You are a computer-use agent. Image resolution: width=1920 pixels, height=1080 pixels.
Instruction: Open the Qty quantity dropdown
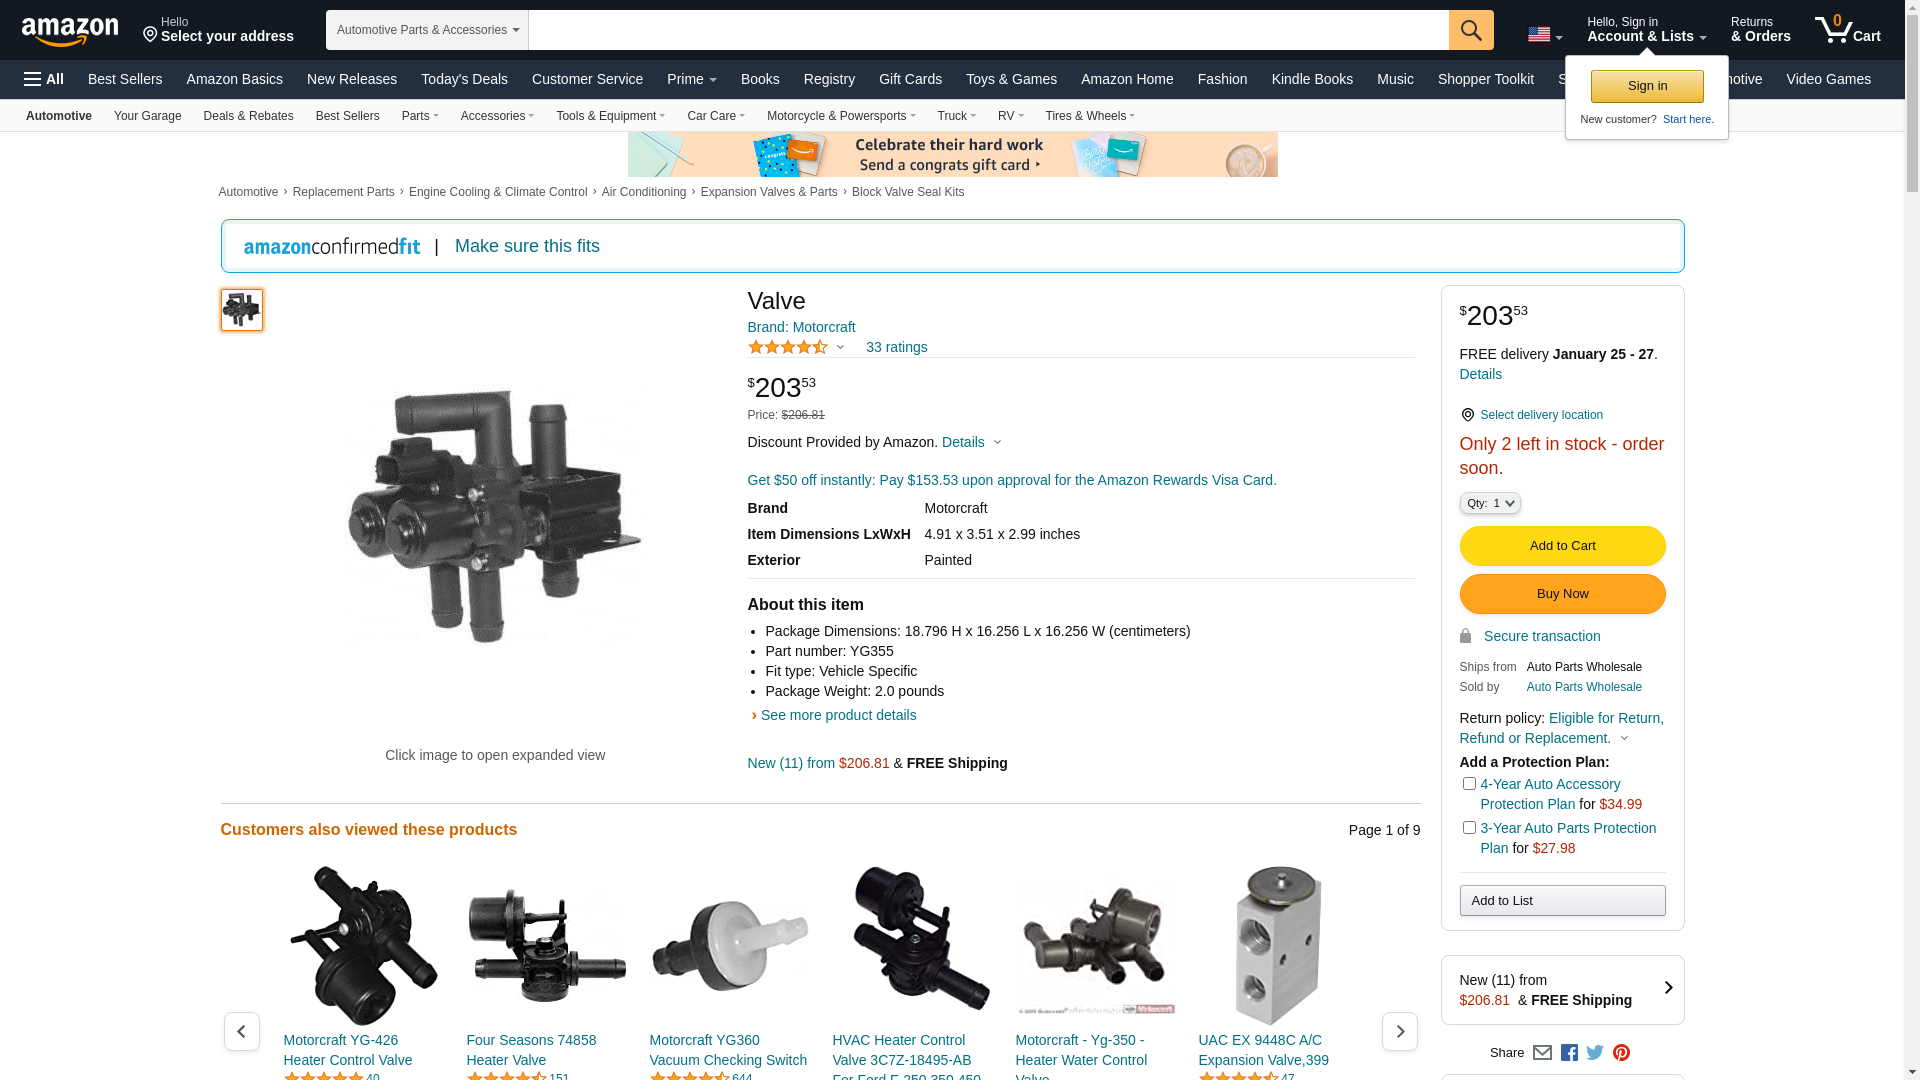(1489, 503)
